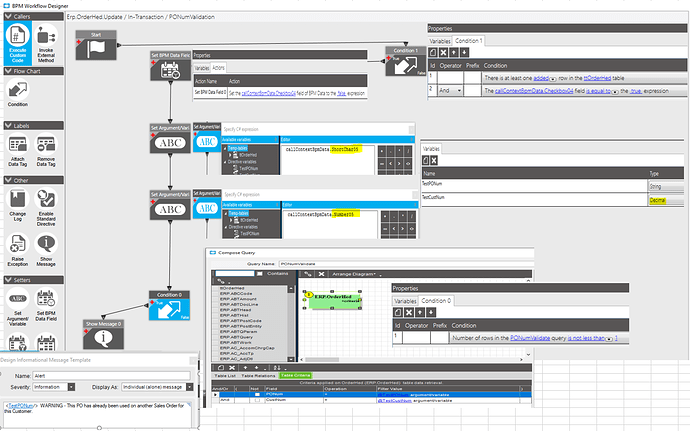Click delete X icon above query diagram
The image size is (690, 431).
[322, 274]
